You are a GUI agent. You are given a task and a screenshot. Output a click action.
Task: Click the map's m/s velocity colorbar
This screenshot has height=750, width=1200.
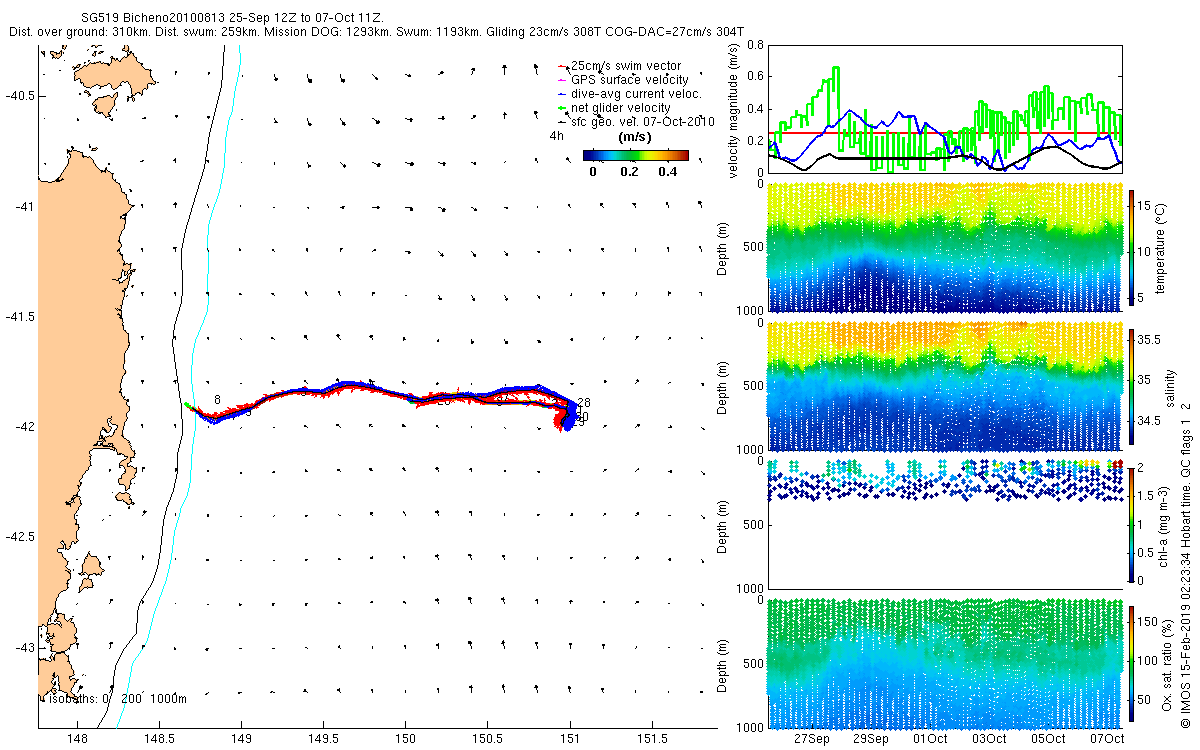636,155
